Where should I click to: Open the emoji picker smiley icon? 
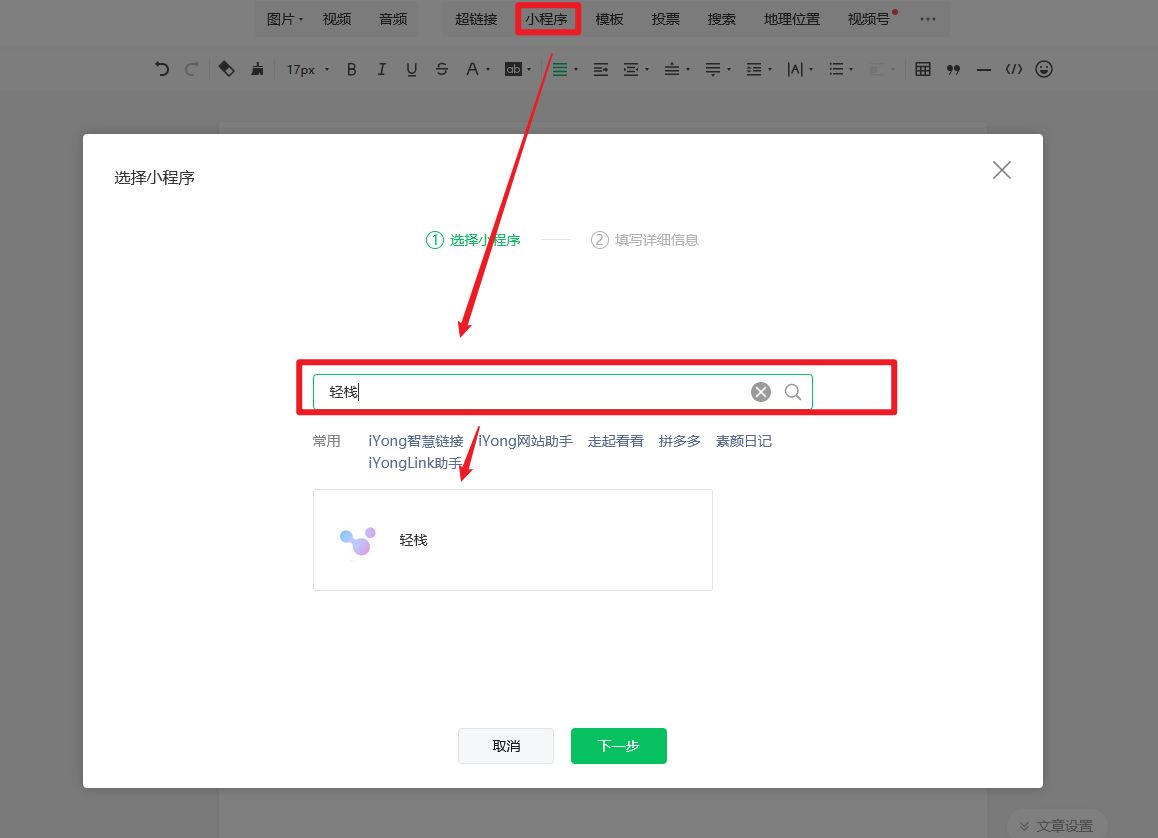tap(1044, 69)
